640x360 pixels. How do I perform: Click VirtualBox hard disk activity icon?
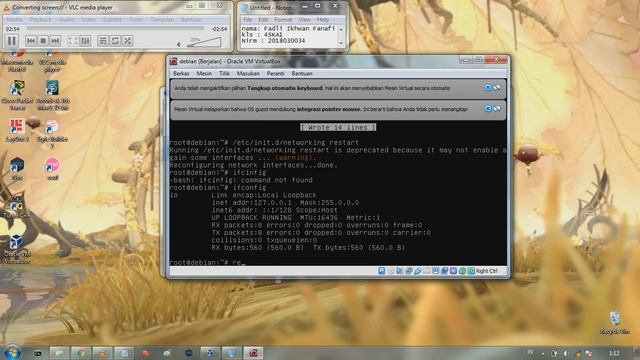point(381,271)
